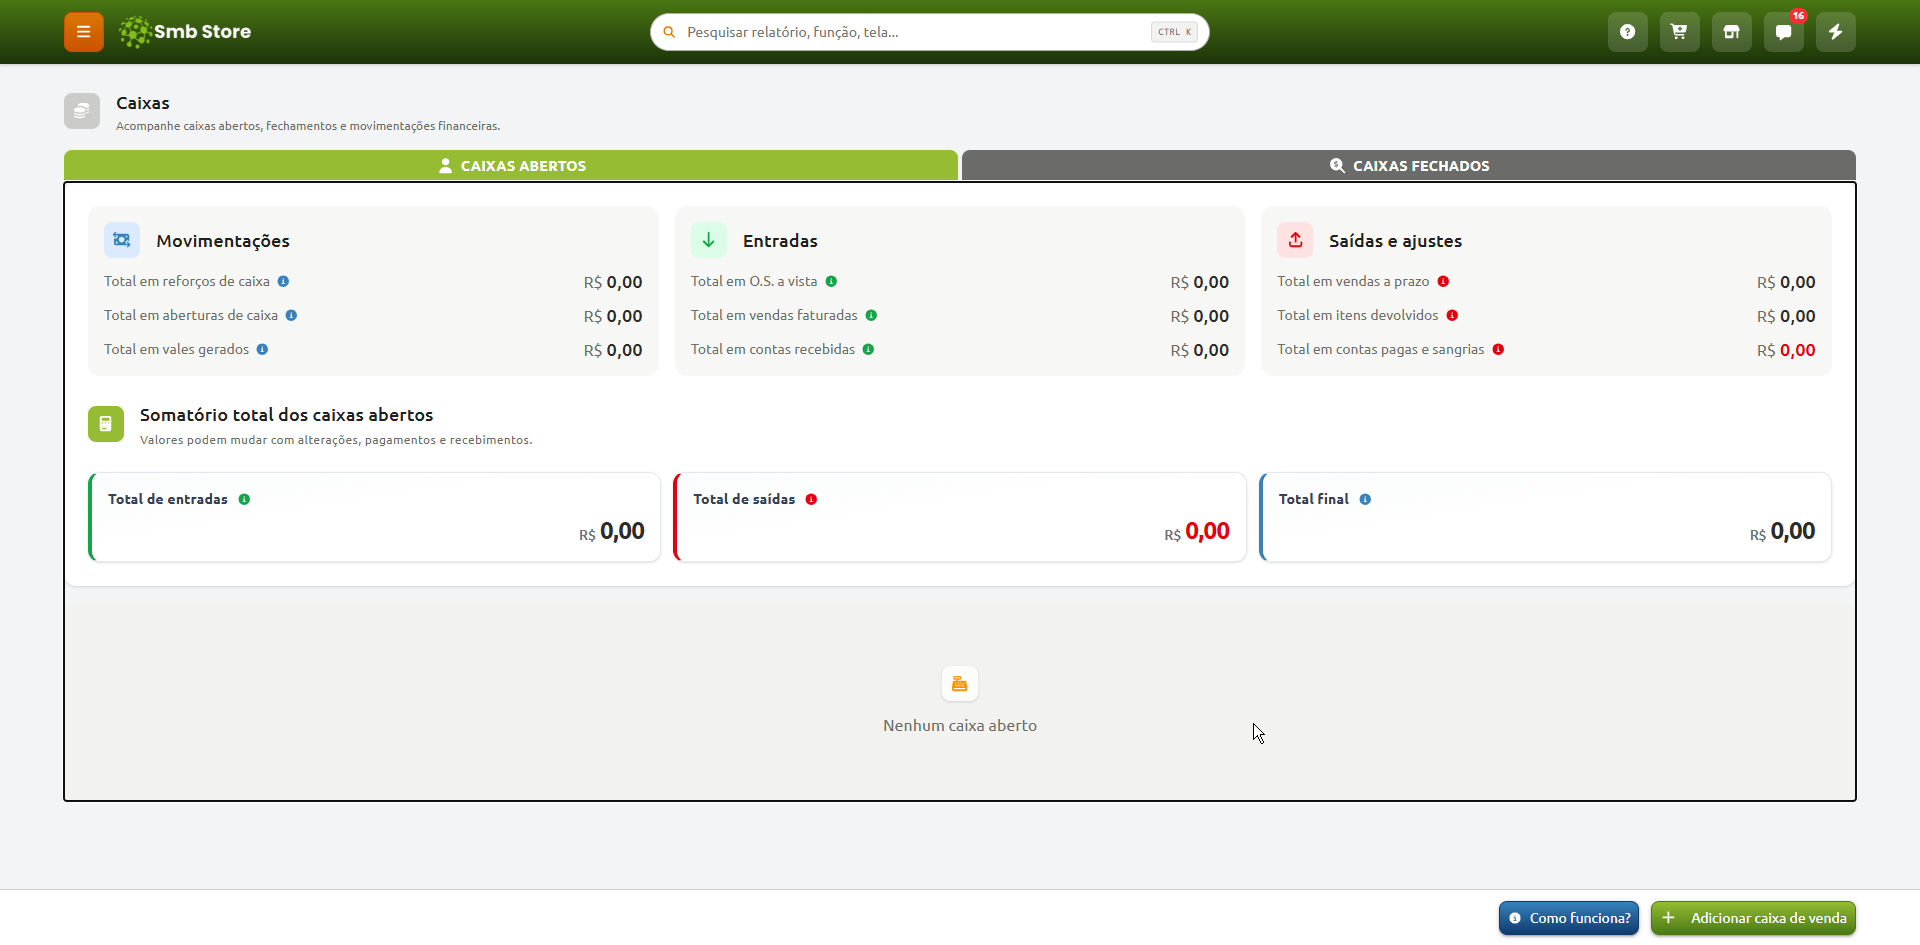Click Adicionar caixa de venda button
The height and width of the screenshot is (945, 1920).
click(x=1753, y=918)
